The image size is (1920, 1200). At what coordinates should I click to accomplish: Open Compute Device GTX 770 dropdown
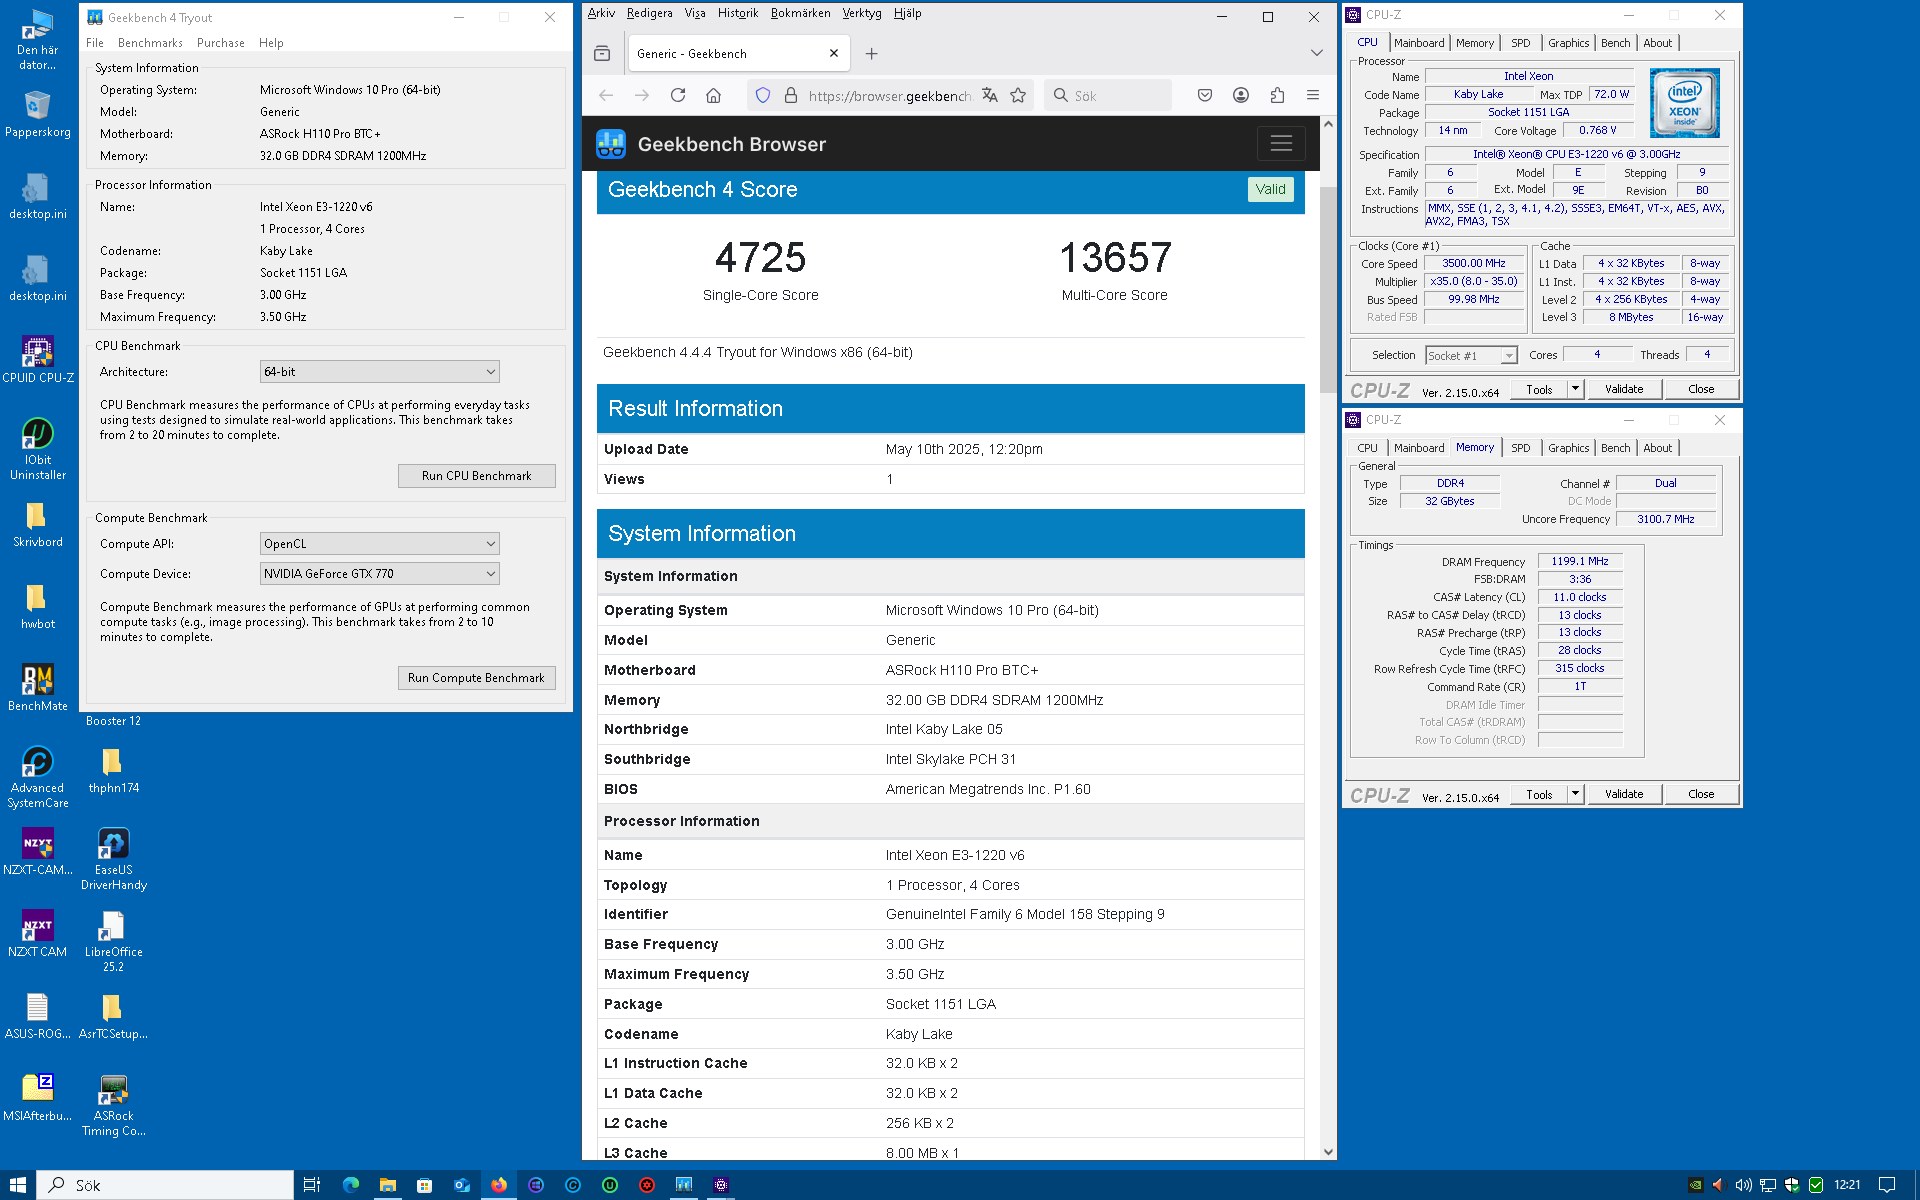379,574
